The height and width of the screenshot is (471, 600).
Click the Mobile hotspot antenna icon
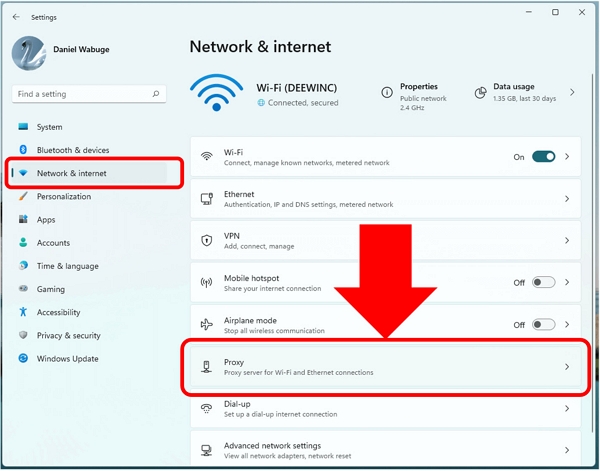[x=207, y=283]
